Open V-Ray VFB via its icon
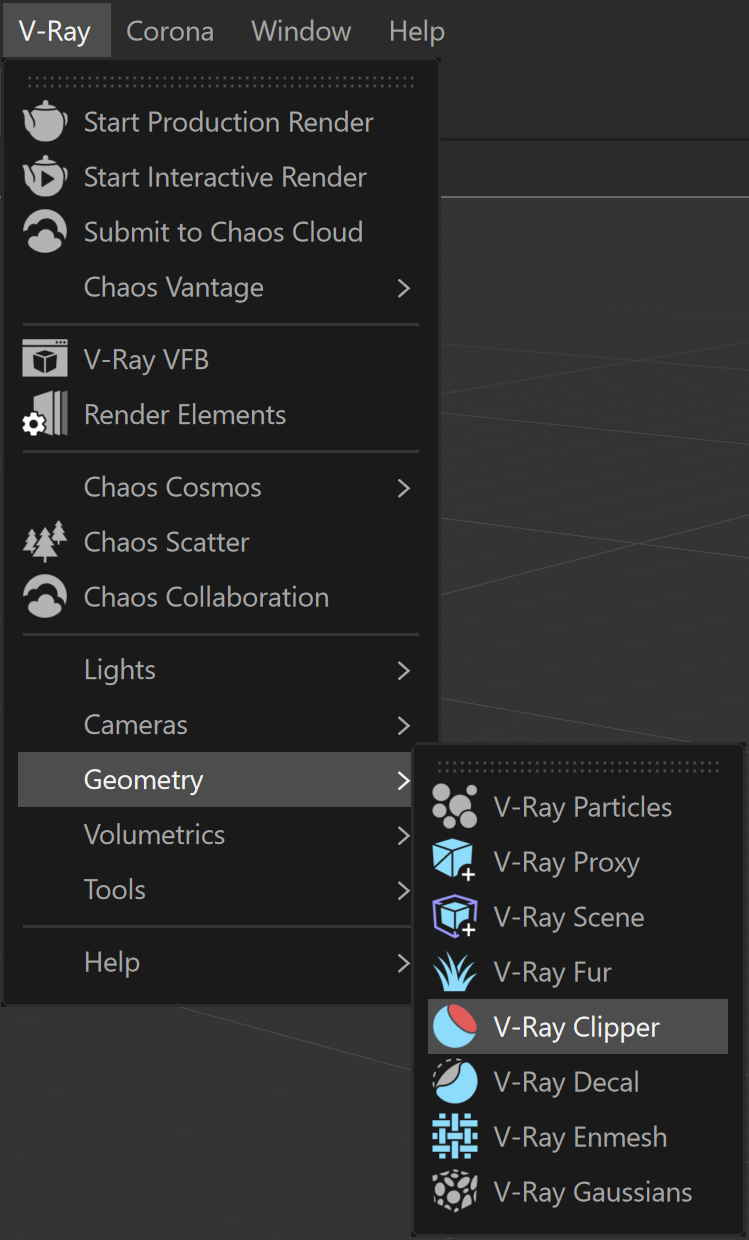 coord(45,359)
